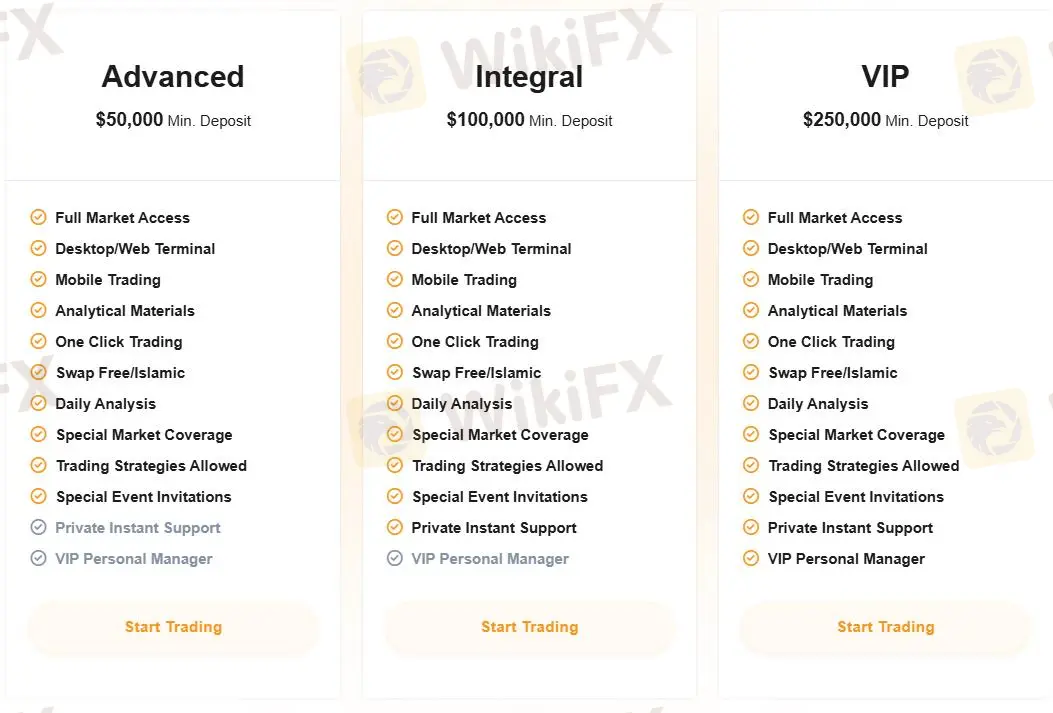Image resolution: width=1053 pixels, height=713 pixels.
Task: Click check icon beside VIP Desktop/Web Terminal
Action: click(751, 248)
